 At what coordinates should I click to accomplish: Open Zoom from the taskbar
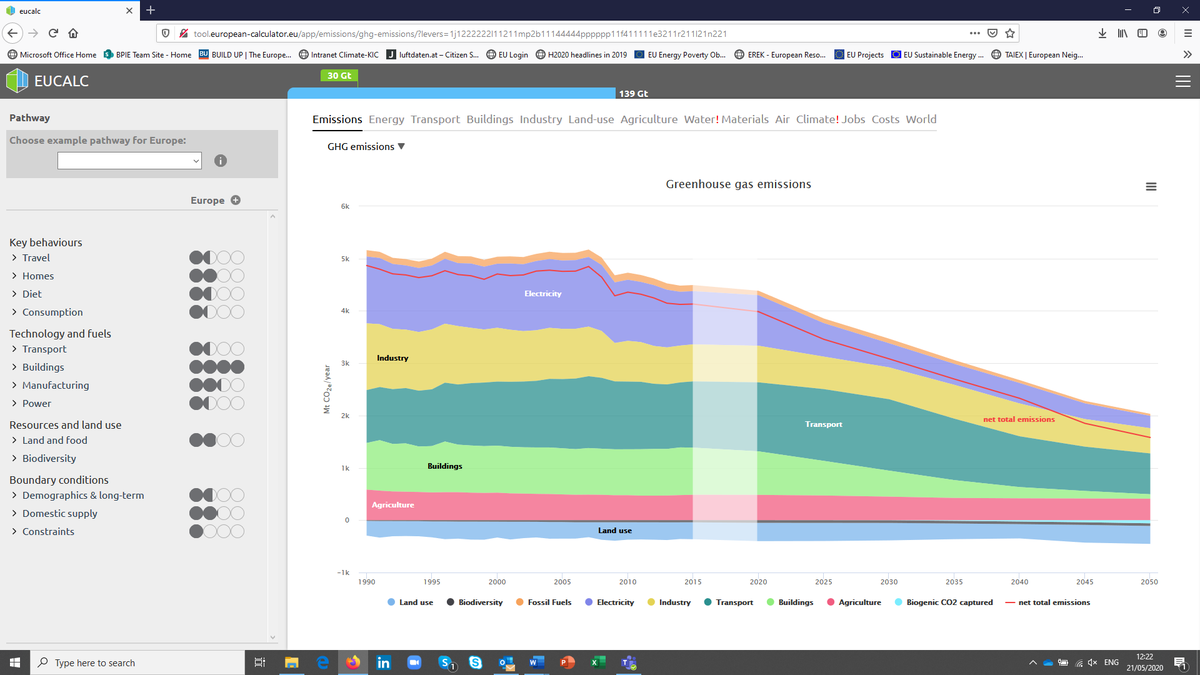click(414, 663)
